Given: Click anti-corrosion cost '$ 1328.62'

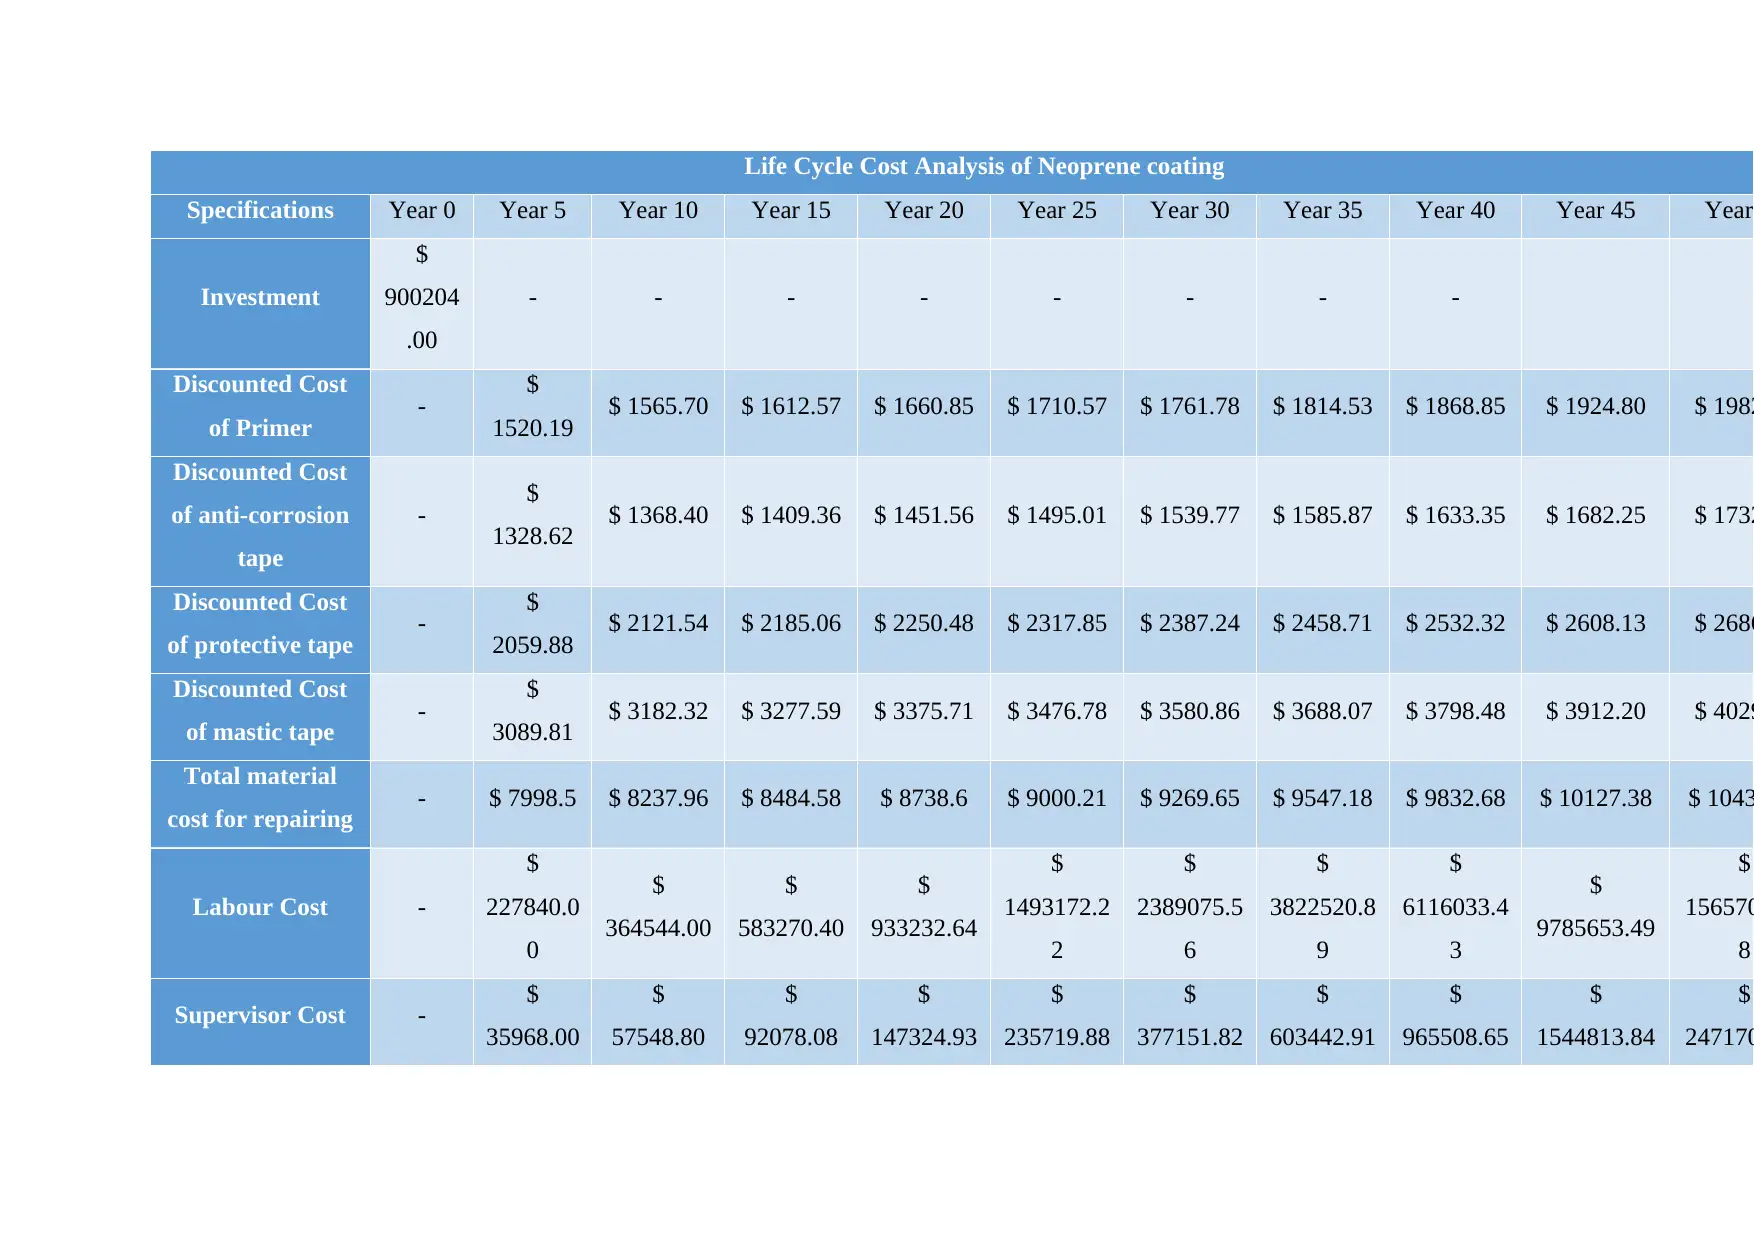Looking at the screenshot, I should [x=533, y=515].
